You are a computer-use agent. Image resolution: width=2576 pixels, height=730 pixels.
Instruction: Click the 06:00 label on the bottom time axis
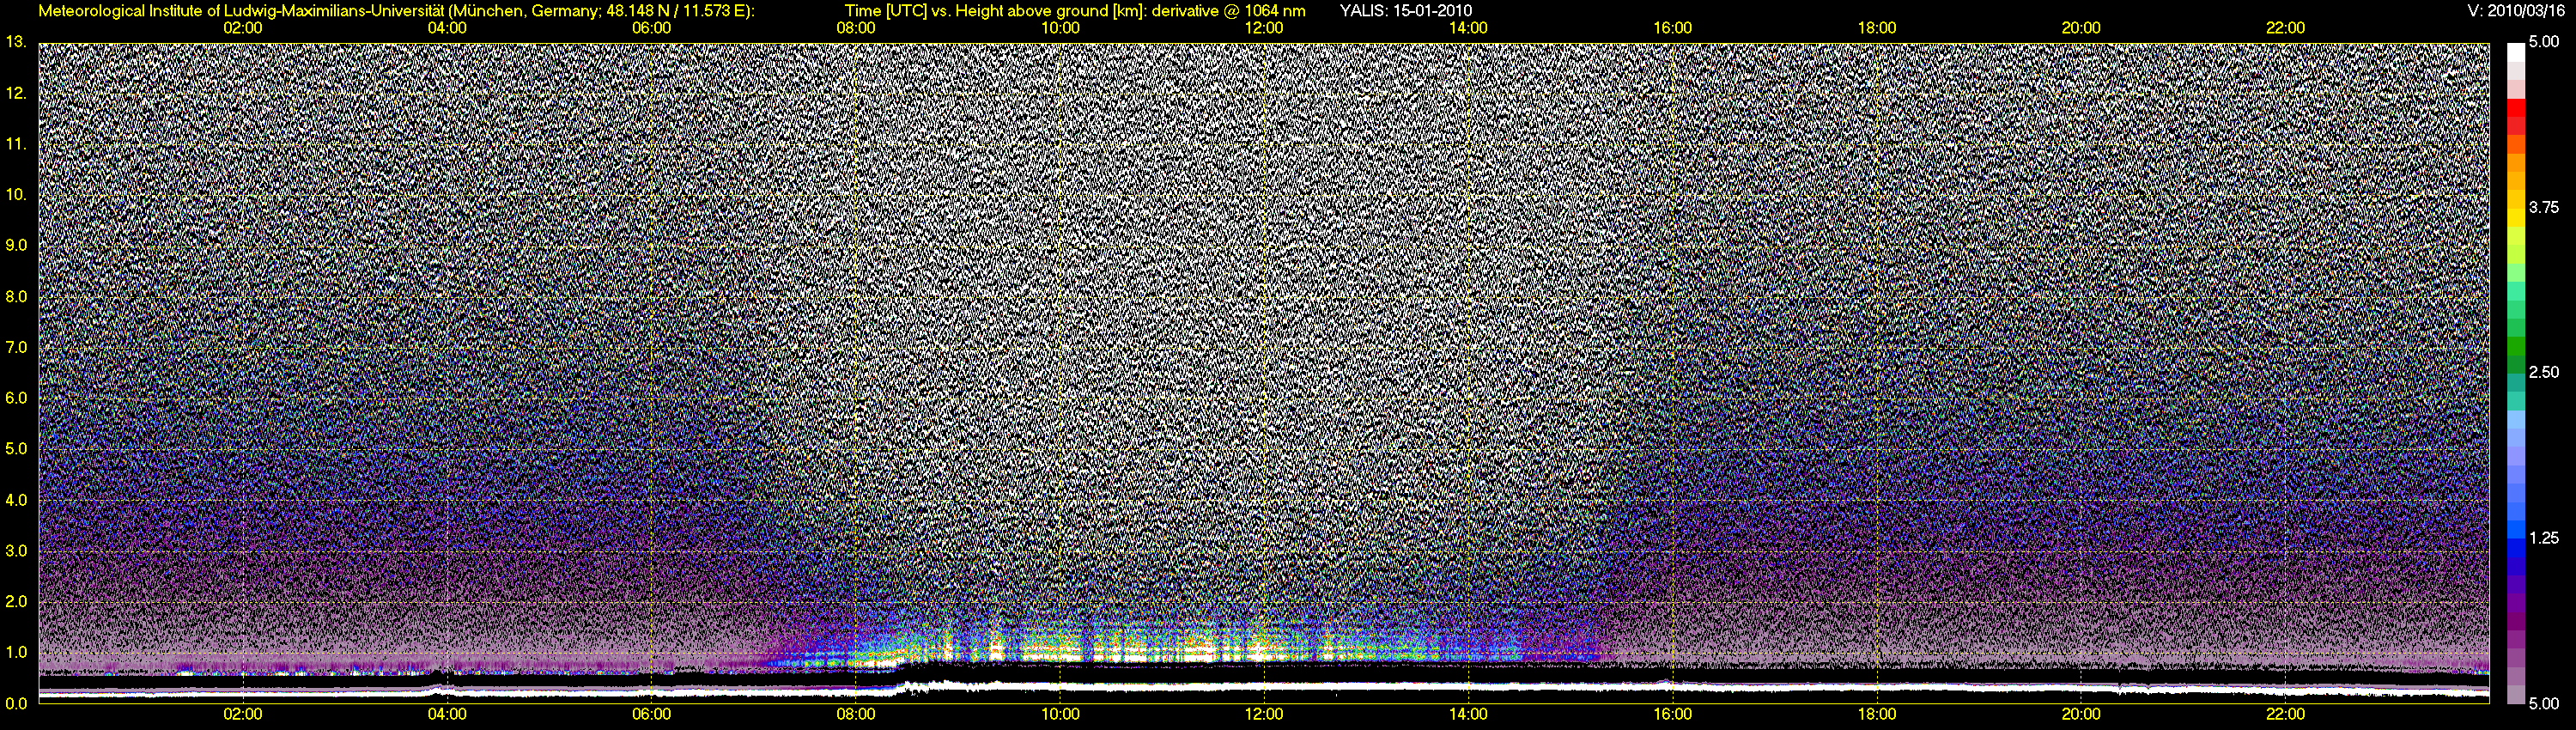point(651,715)
